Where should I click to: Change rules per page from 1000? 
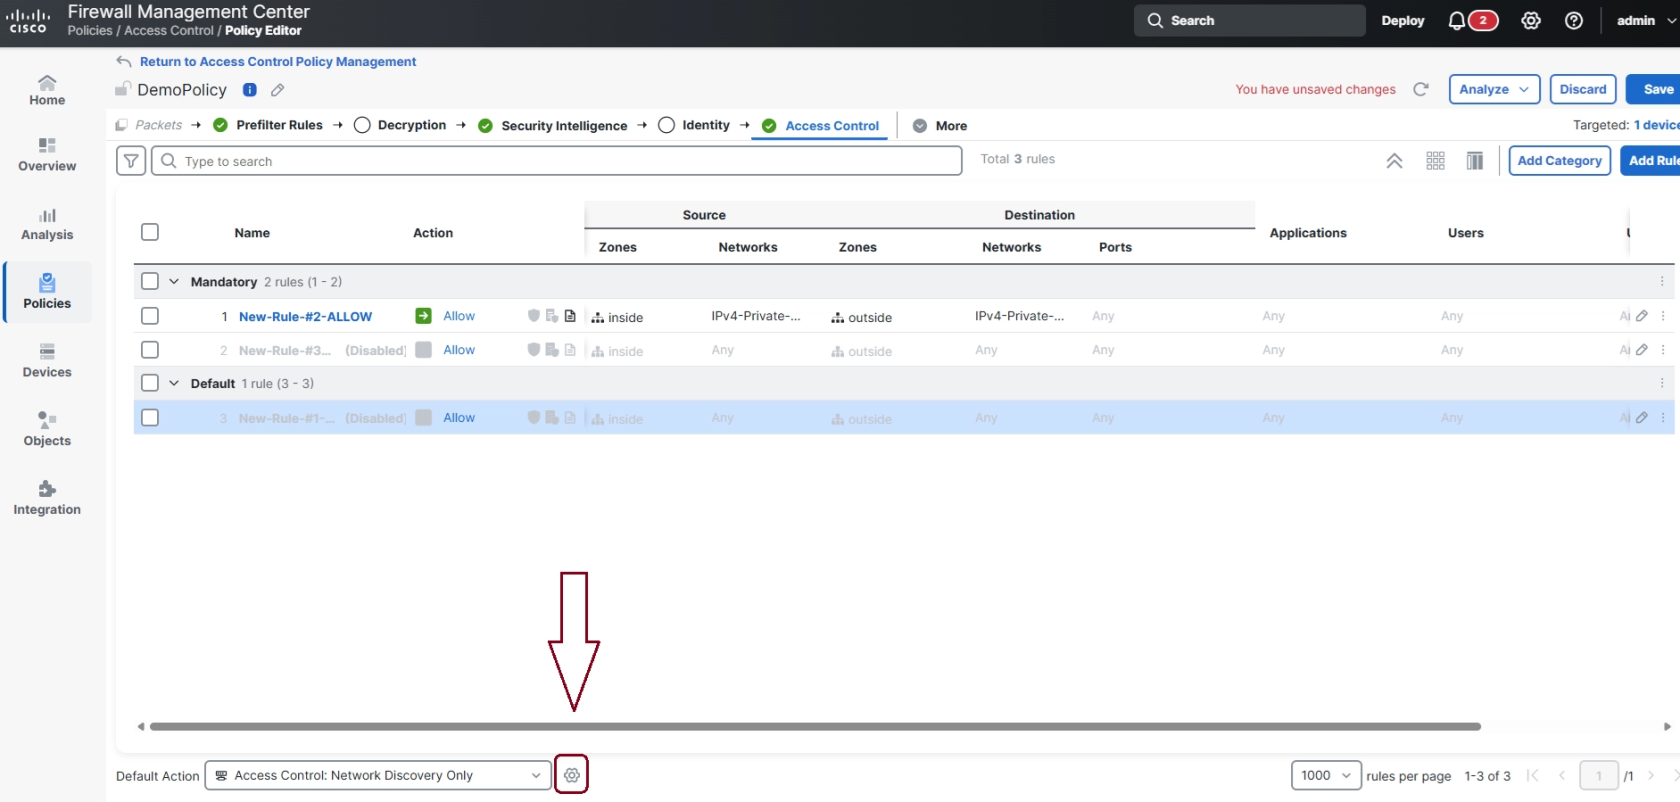tap(1326, 775)
